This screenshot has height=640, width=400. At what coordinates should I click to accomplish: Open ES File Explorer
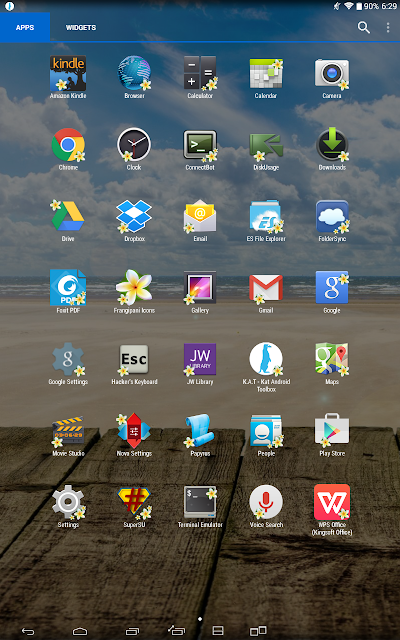point(266,216)
